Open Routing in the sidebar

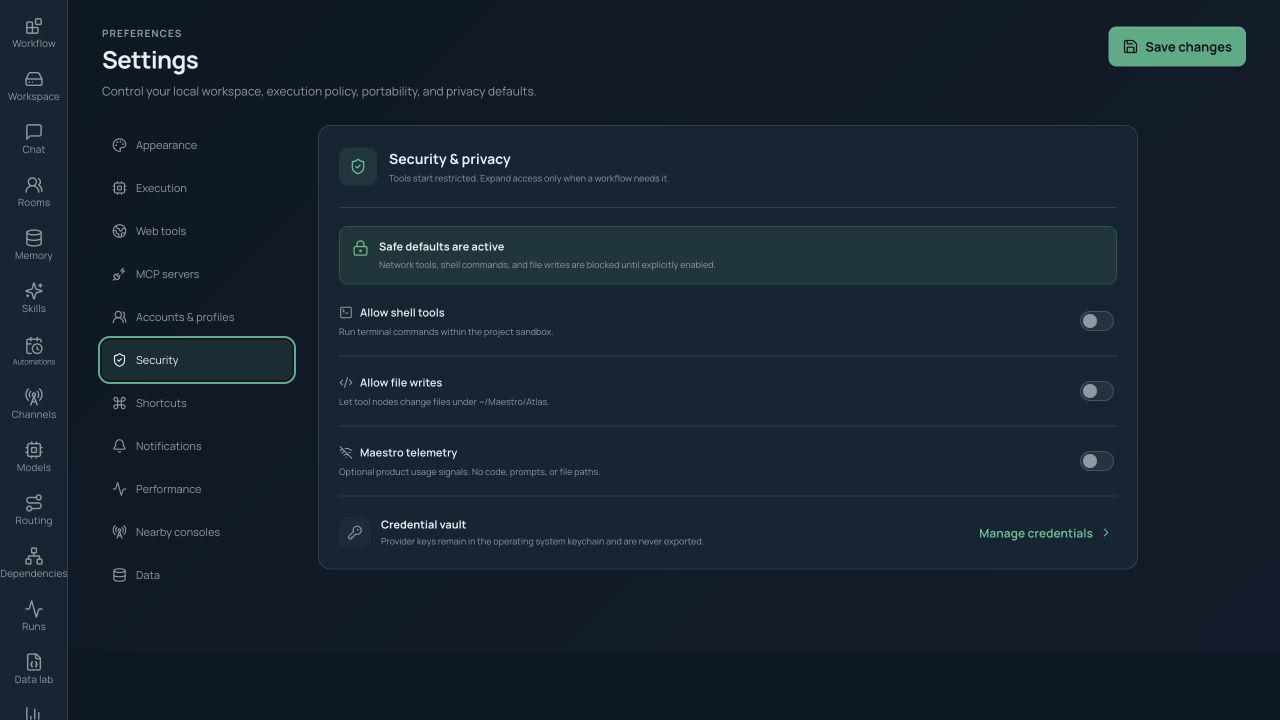[x=33, y=510]
